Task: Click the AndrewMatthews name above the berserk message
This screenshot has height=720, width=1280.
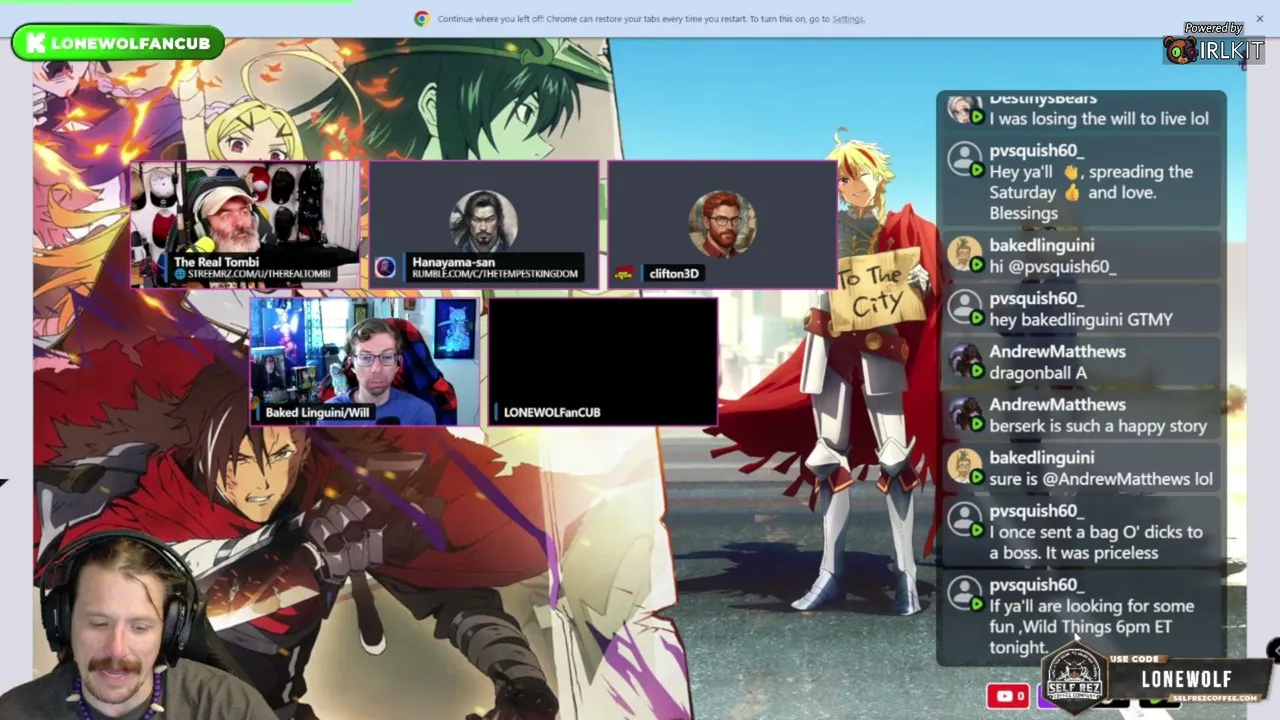Action: pyautogui.click(x=1057, y=404)
